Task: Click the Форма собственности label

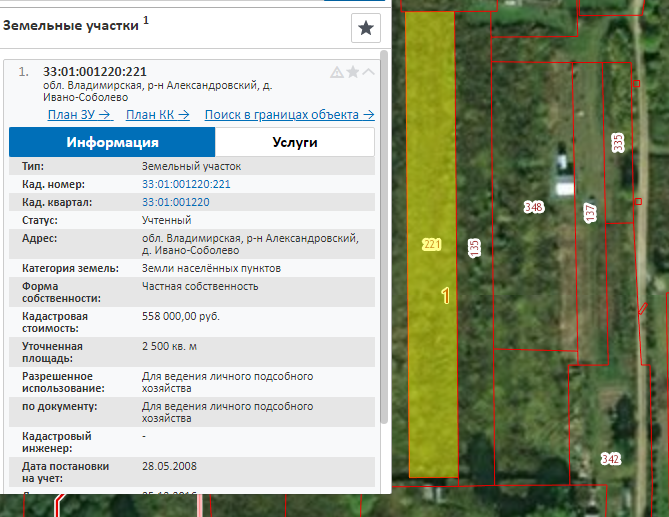Action: (61, 292)
